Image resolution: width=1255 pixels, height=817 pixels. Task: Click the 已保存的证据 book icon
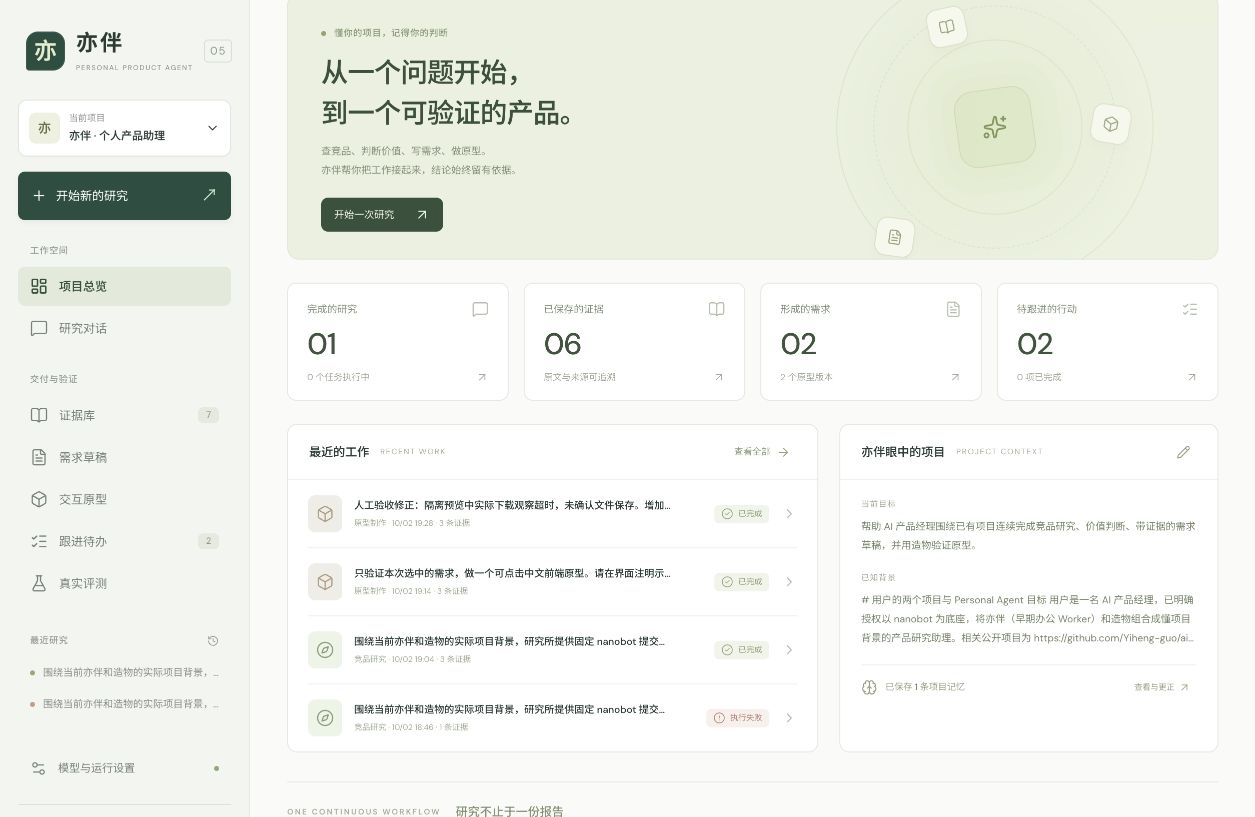pos(716,309)
